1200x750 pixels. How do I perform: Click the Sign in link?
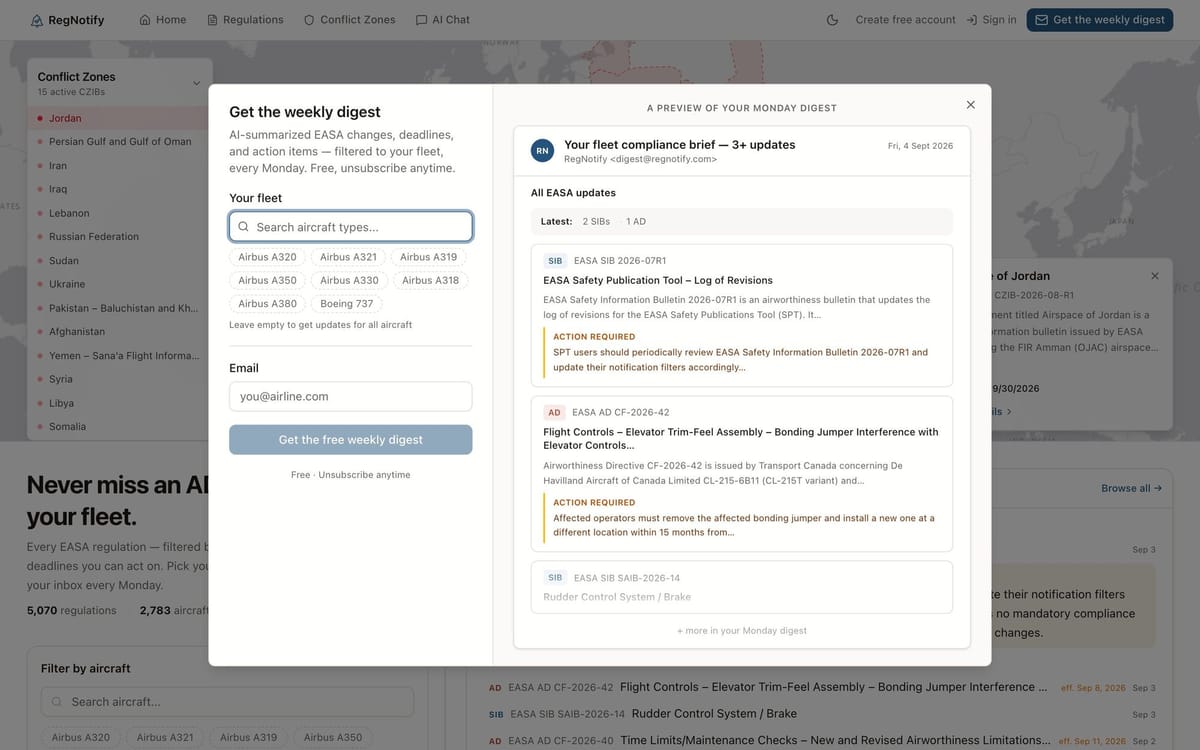point(991,20)
